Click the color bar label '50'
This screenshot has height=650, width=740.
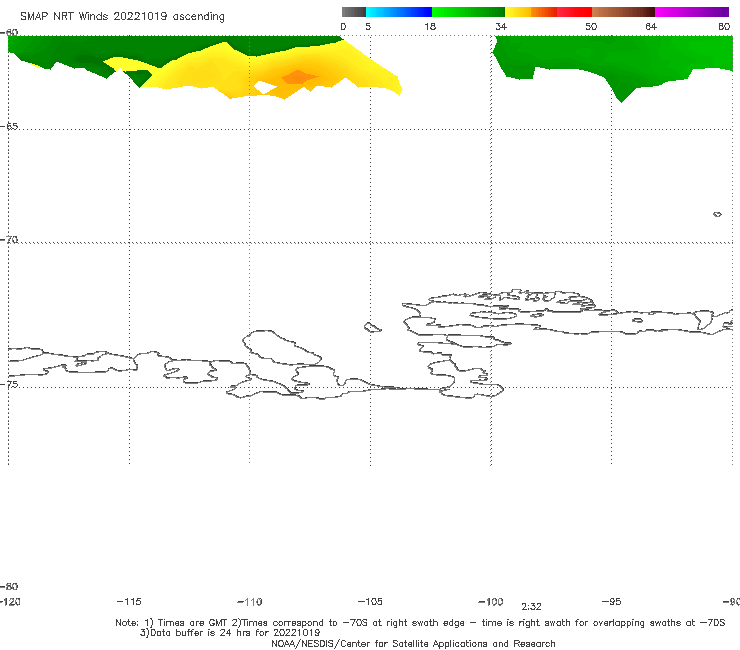pyautogui.click(x=591, y=27)
